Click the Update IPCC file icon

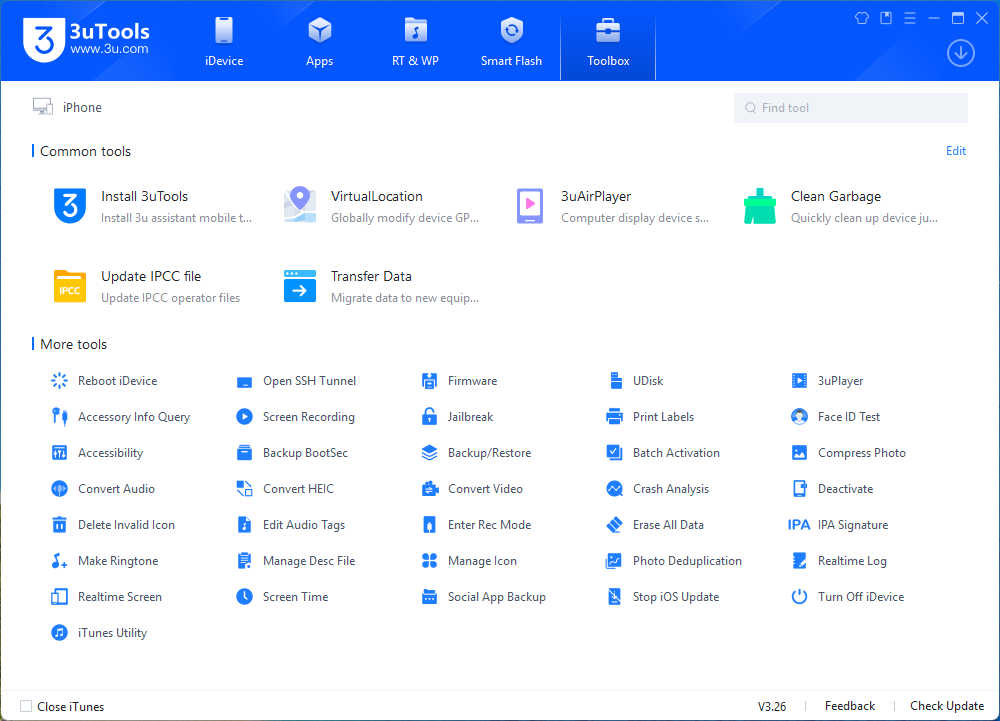(70, 286)
